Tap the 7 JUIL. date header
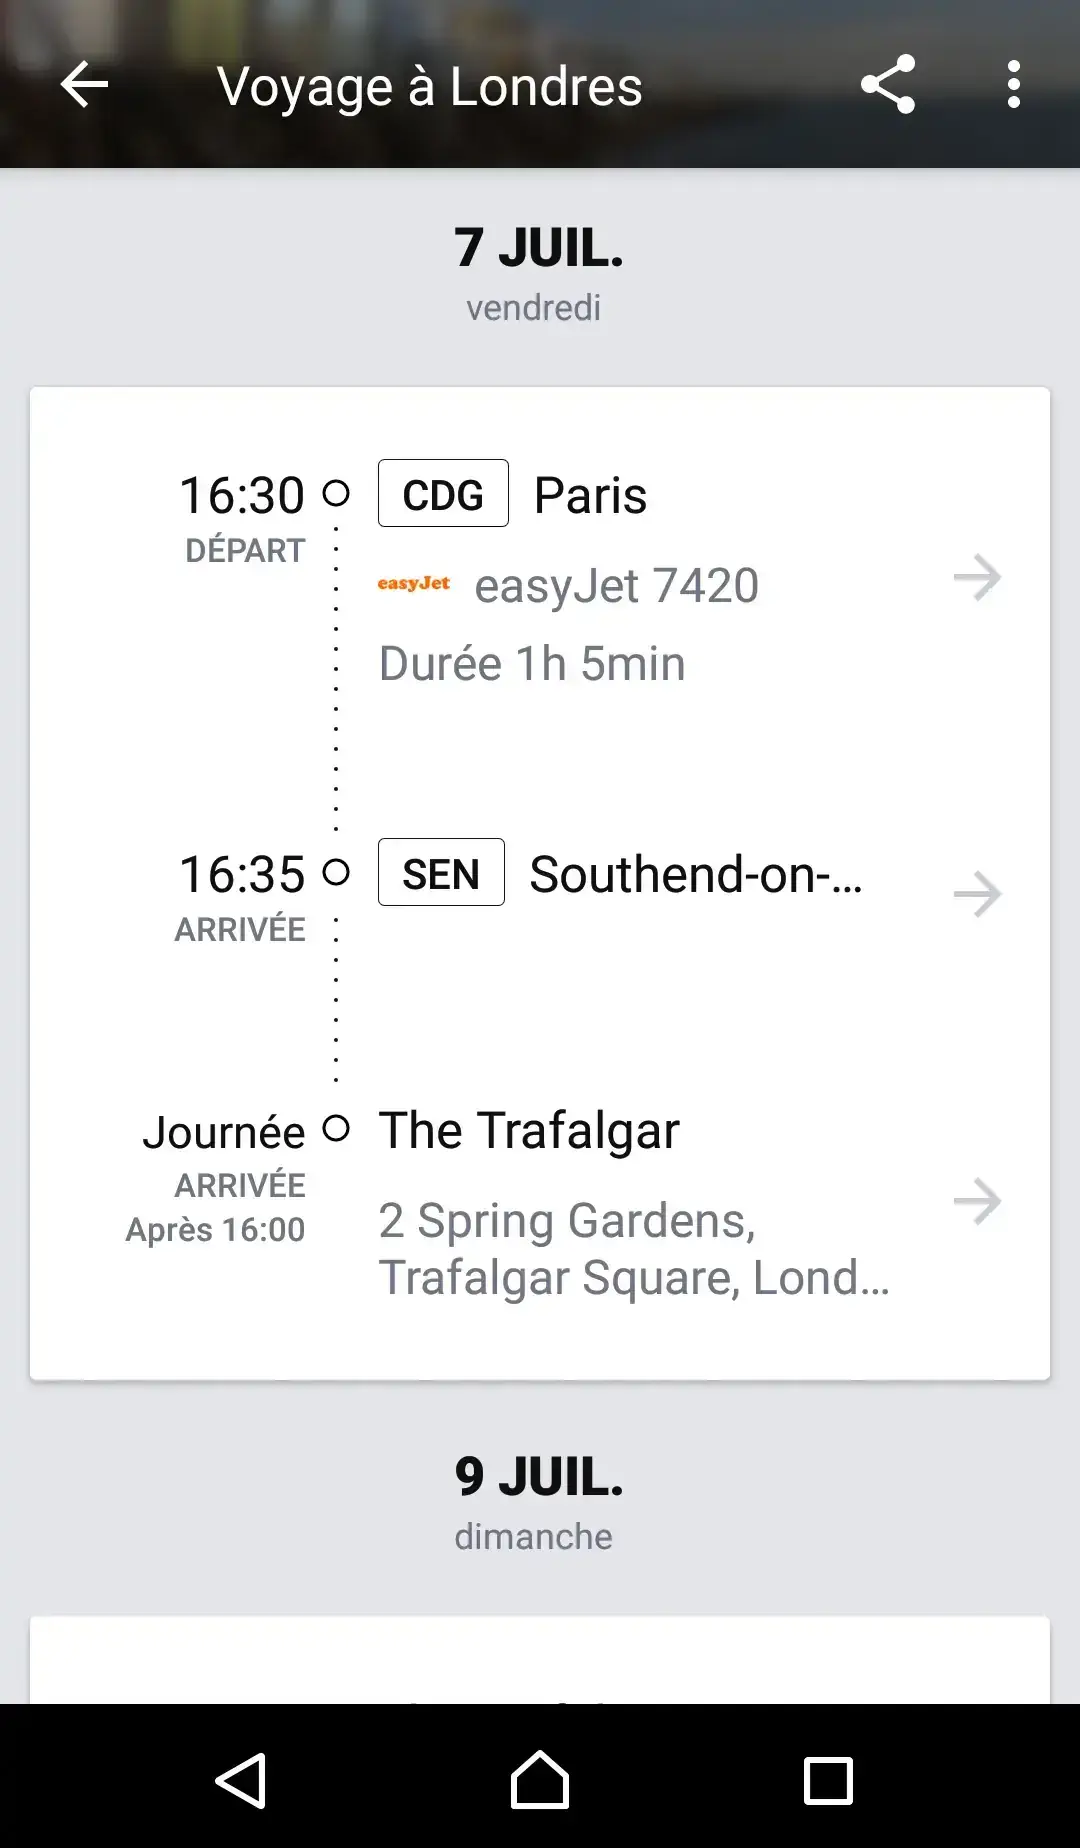This screenshot has height=1848, width=1080. click(539, 248)
